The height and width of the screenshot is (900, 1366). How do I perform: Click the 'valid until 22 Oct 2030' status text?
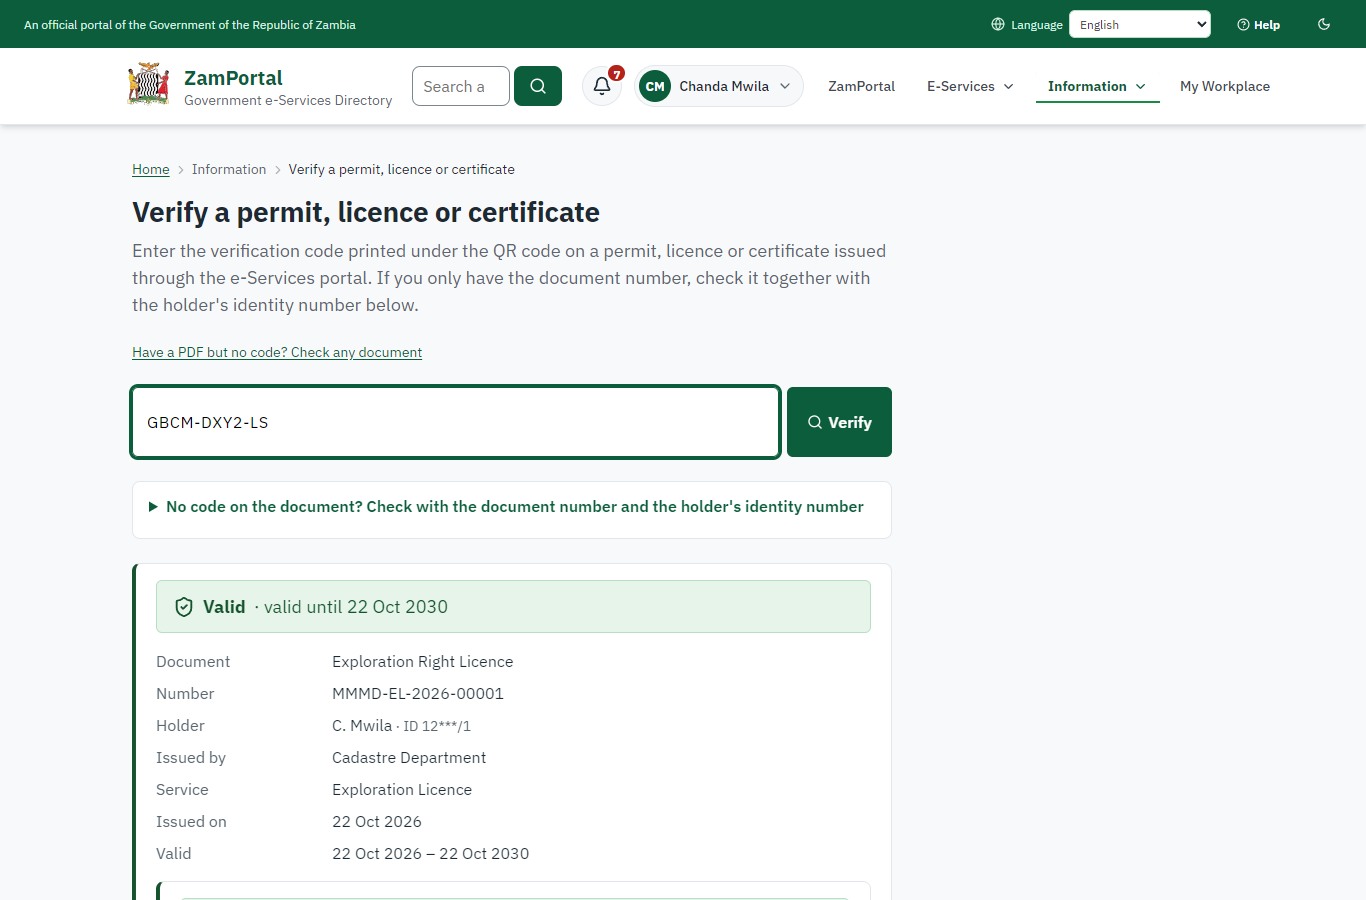pos(356,607)
